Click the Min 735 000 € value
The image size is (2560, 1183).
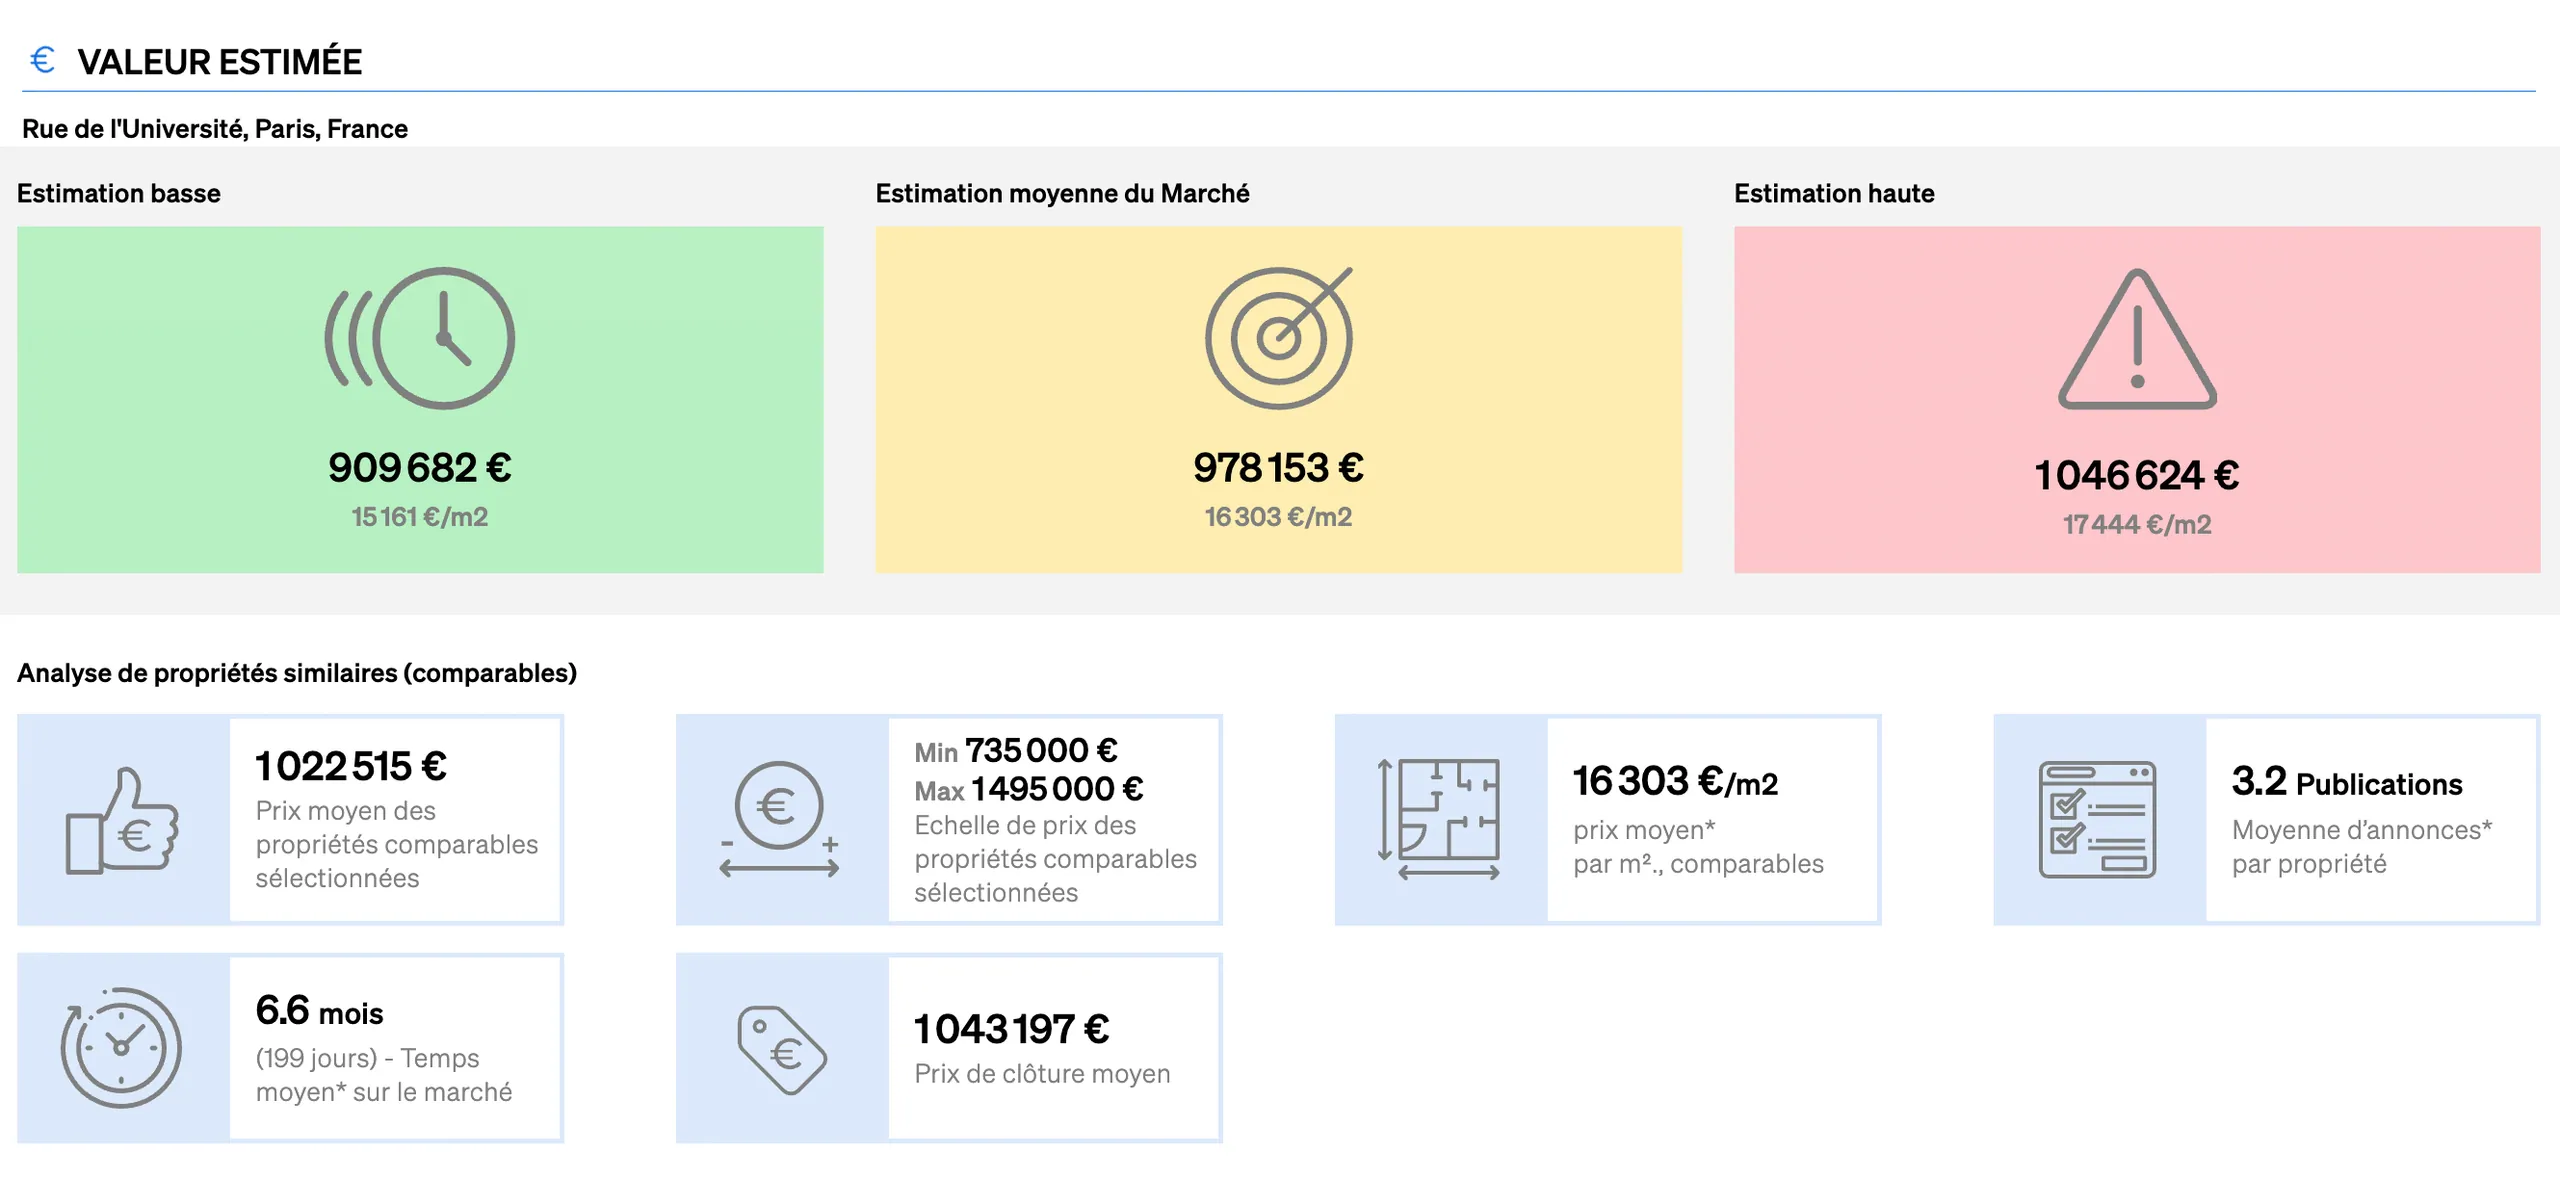click(1016, 750)
